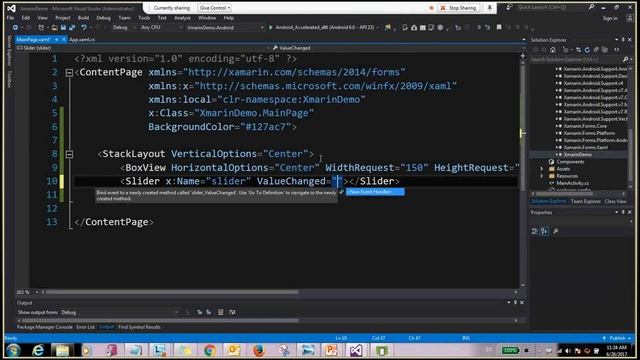Open the Tools menu

pos(144,18)
